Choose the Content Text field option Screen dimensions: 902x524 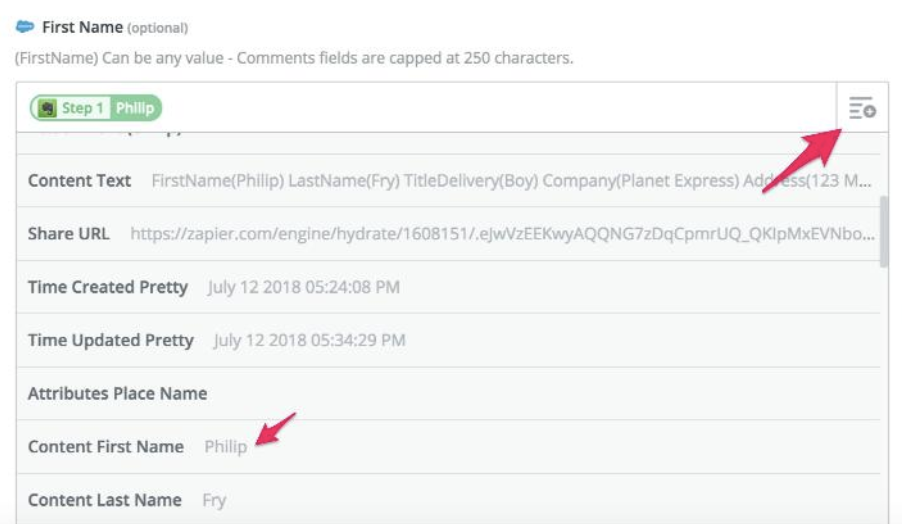click(x=449, y=181)
